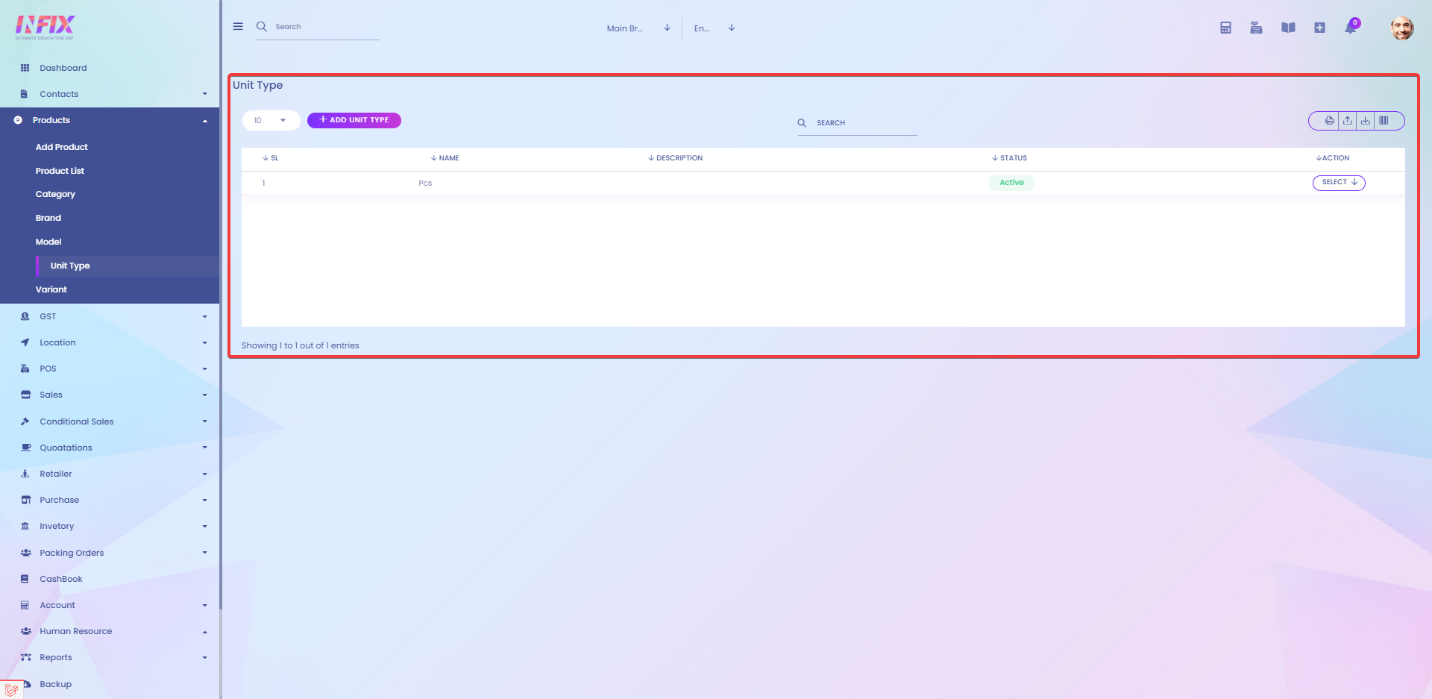Viewport: 1432px width, 699px height.
Task: Click the Active status badge for Pcs
Action: tap(1012, 182)
